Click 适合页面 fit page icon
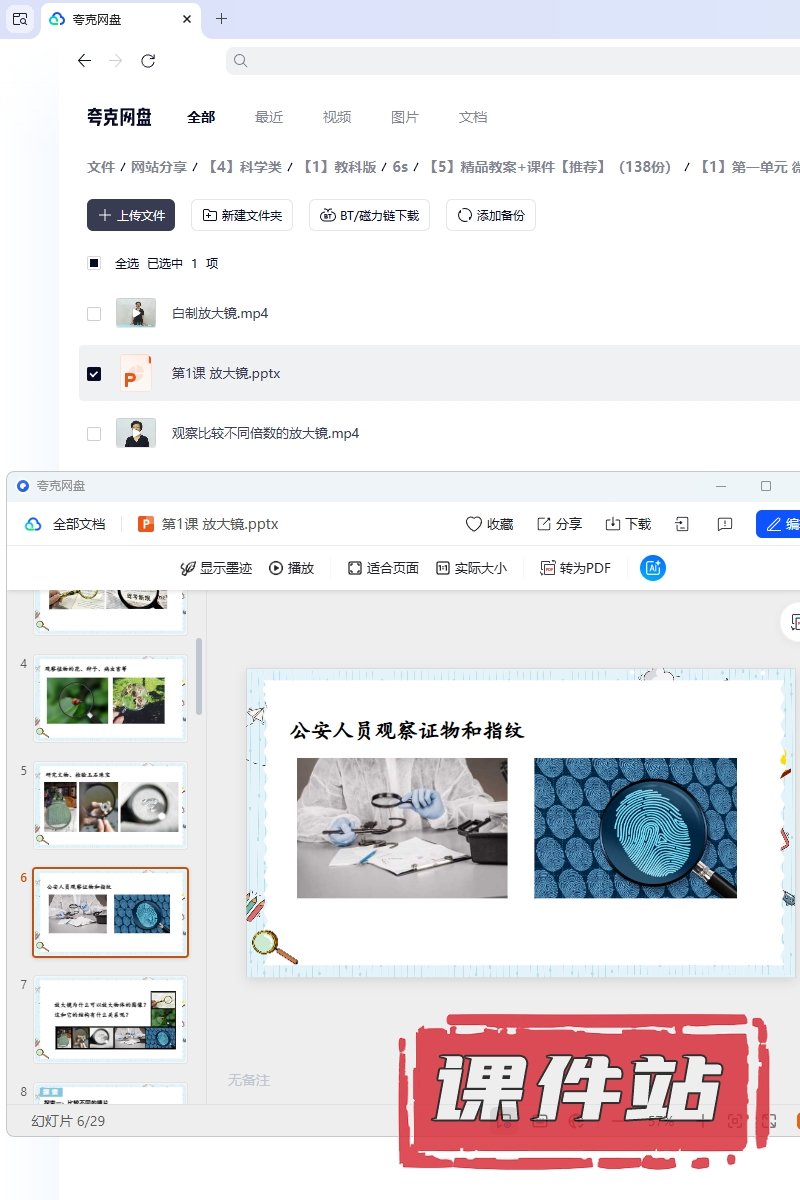 pos(354,568)
